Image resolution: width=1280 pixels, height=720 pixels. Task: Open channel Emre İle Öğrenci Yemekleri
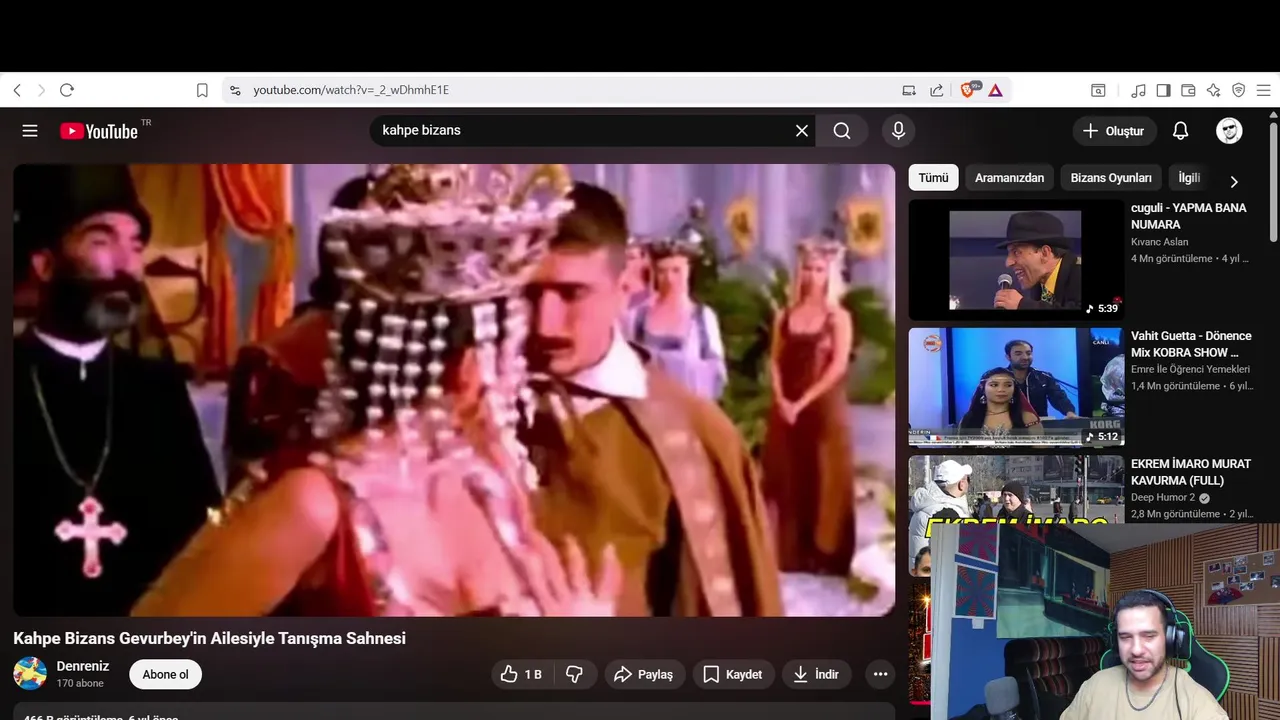(x=1190, y=369)
